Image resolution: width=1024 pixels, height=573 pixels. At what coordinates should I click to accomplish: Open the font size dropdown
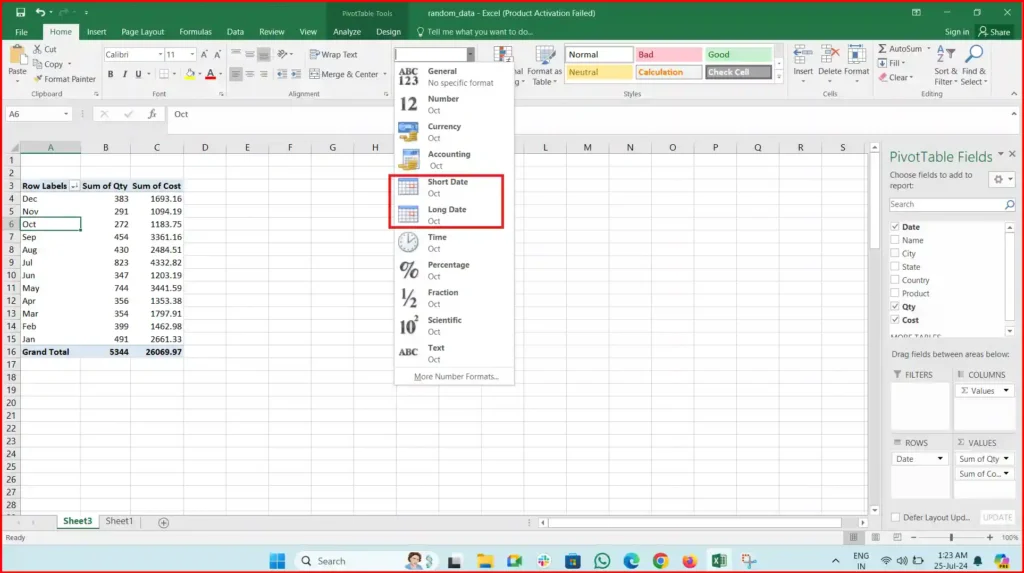click(192, 55)
